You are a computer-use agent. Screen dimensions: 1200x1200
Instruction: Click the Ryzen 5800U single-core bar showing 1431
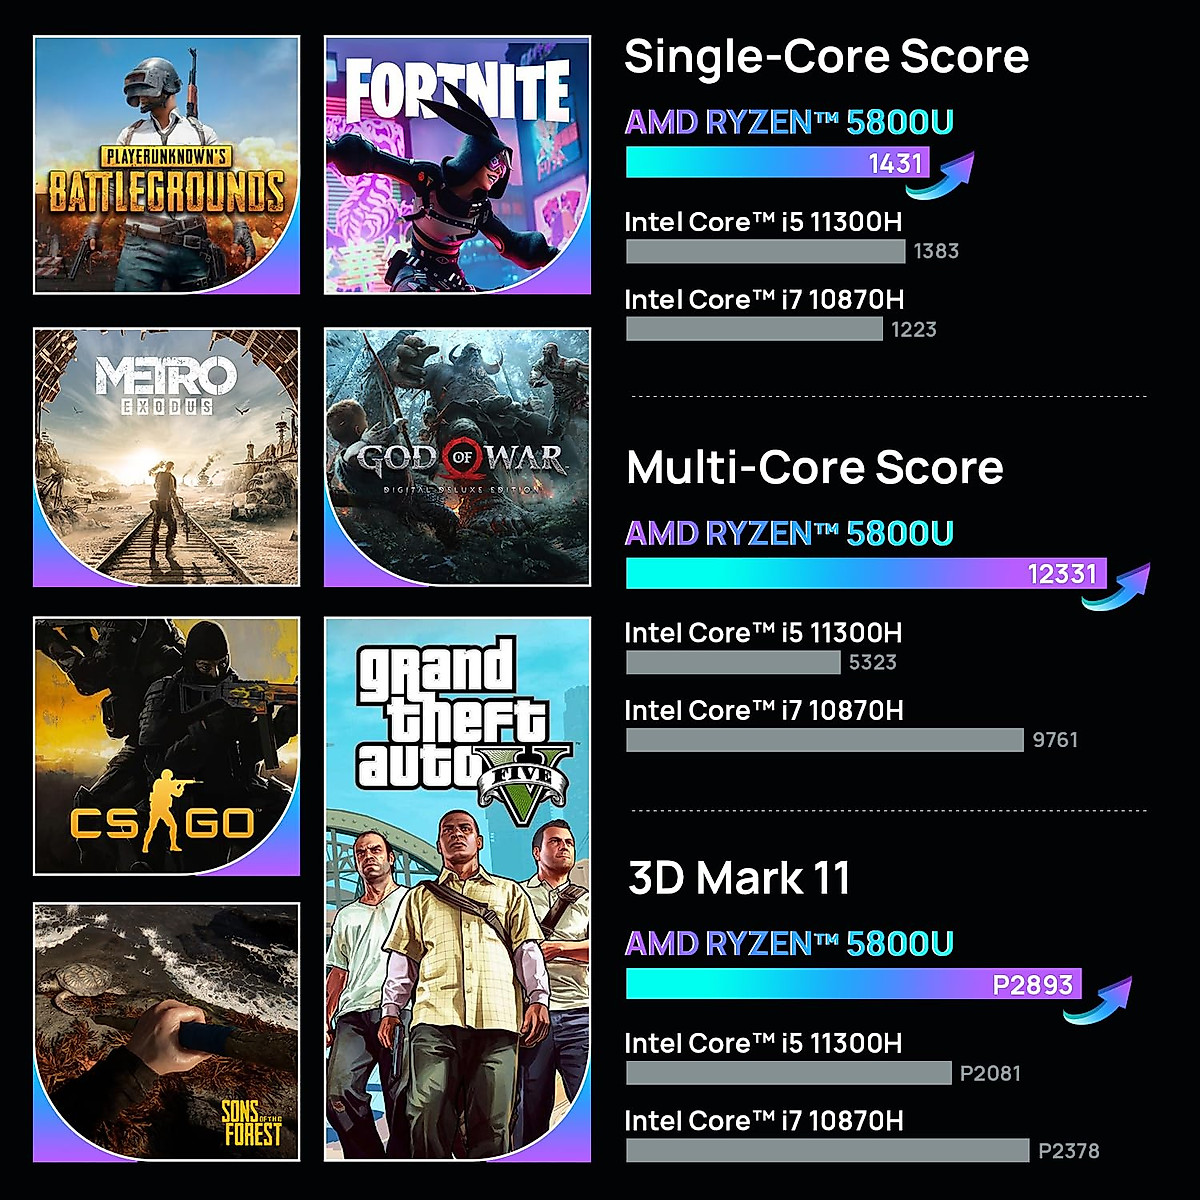point(776,162)
